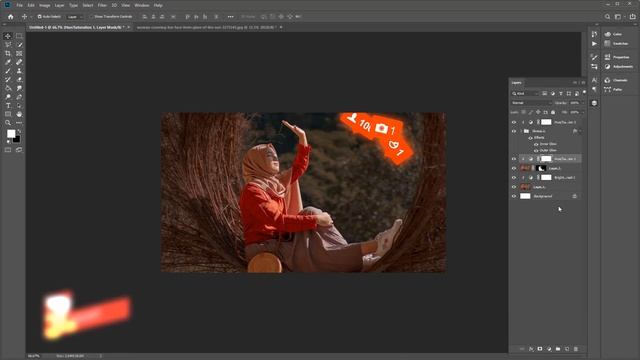
Task: Create new adjustment layer icon
Action: [549, 349]
